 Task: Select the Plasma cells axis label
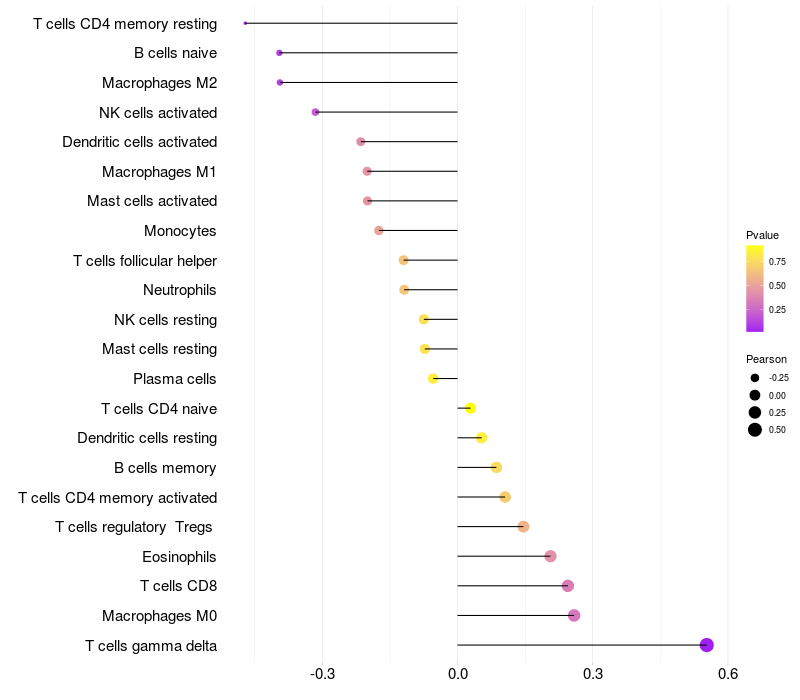pos(175,379)
